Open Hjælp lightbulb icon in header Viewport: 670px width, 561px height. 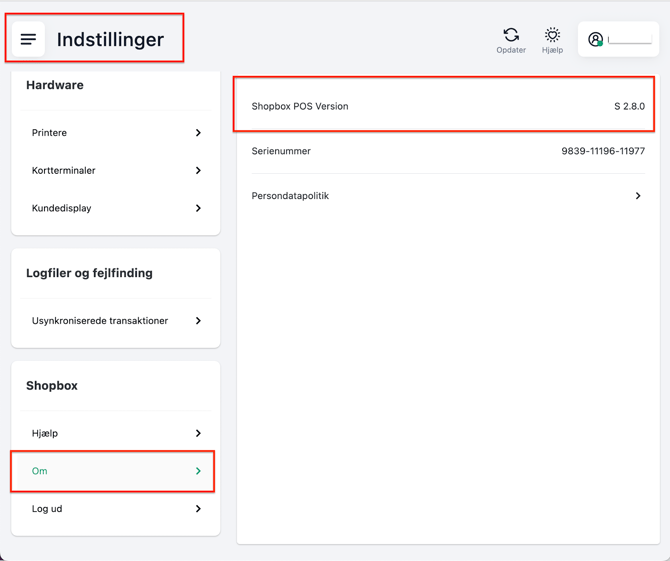pyautogui.click(x=552, y=35)
